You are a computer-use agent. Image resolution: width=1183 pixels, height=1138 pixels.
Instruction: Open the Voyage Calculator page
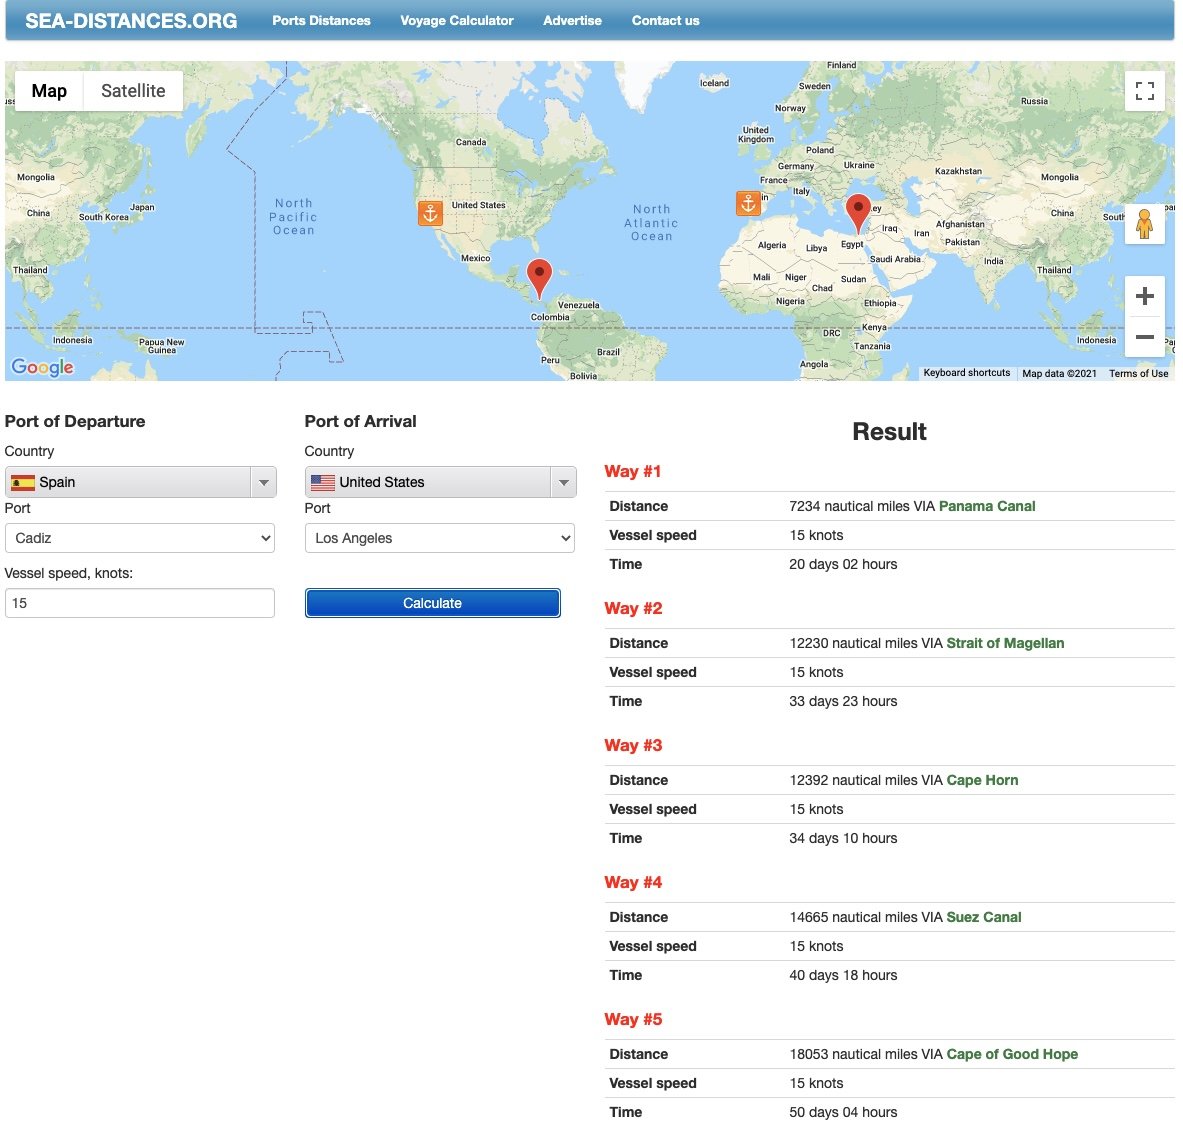[456, 20]
